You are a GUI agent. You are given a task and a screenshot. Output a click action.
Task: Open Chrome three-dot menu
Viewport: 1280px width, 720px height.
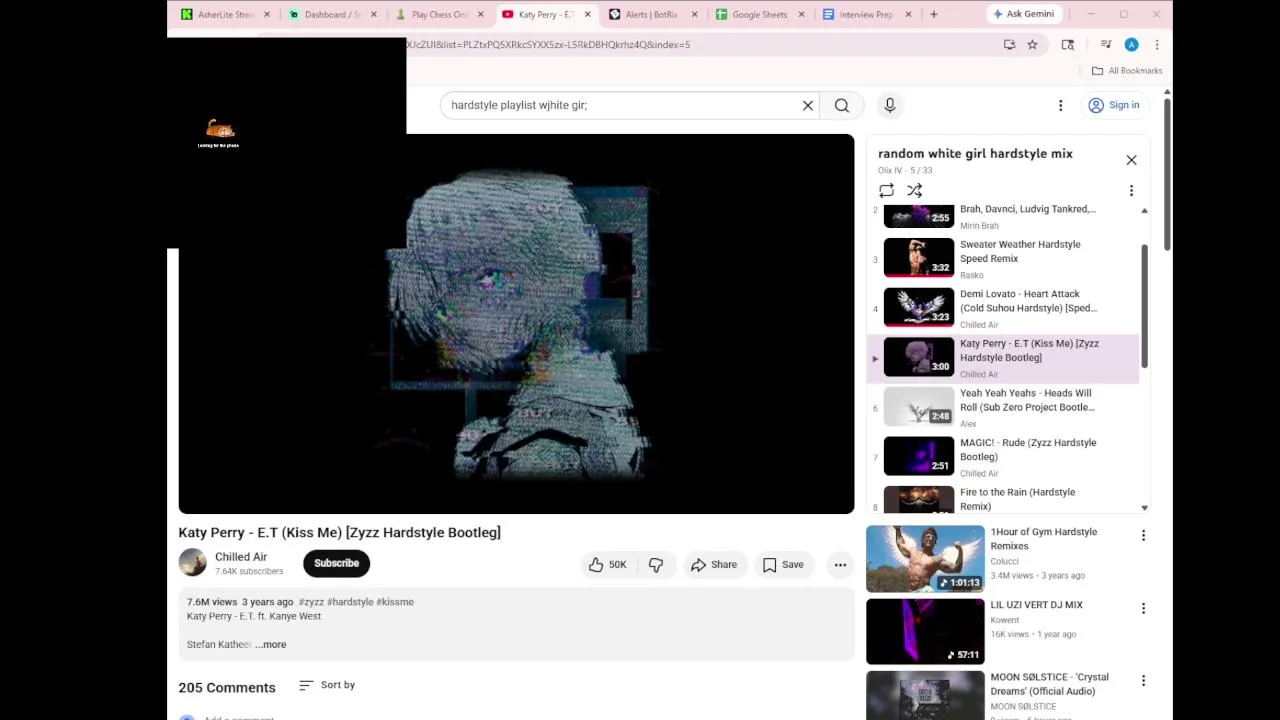[1157, 44]
